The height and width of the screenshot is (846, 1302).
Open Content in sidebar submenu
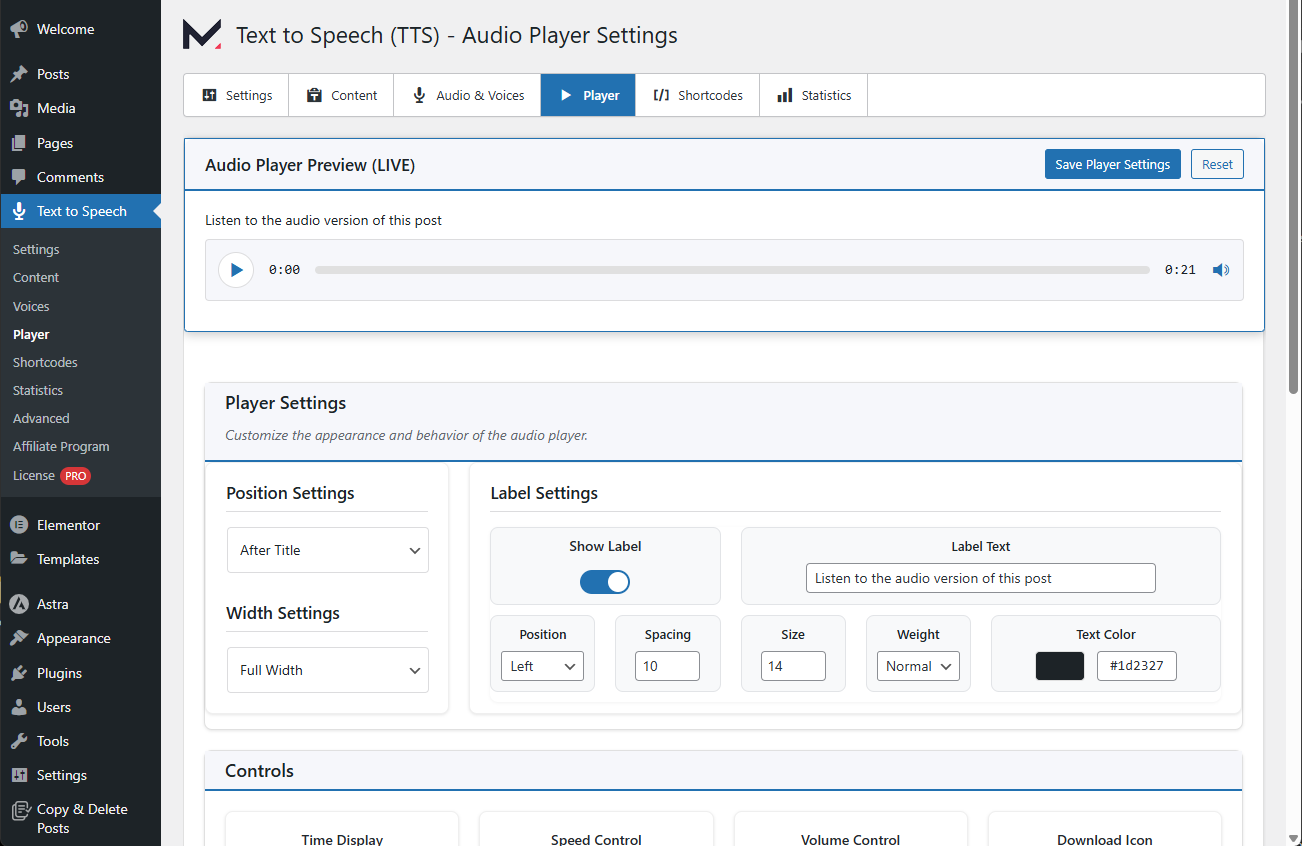36,277
